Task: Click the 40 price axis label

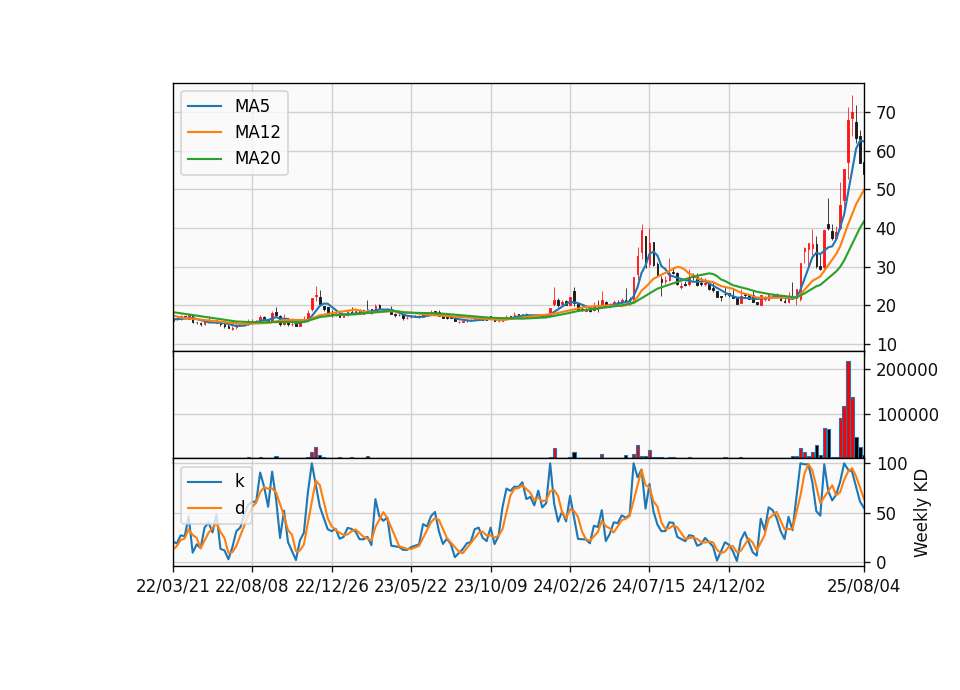Action: click(x=886, y=229)
